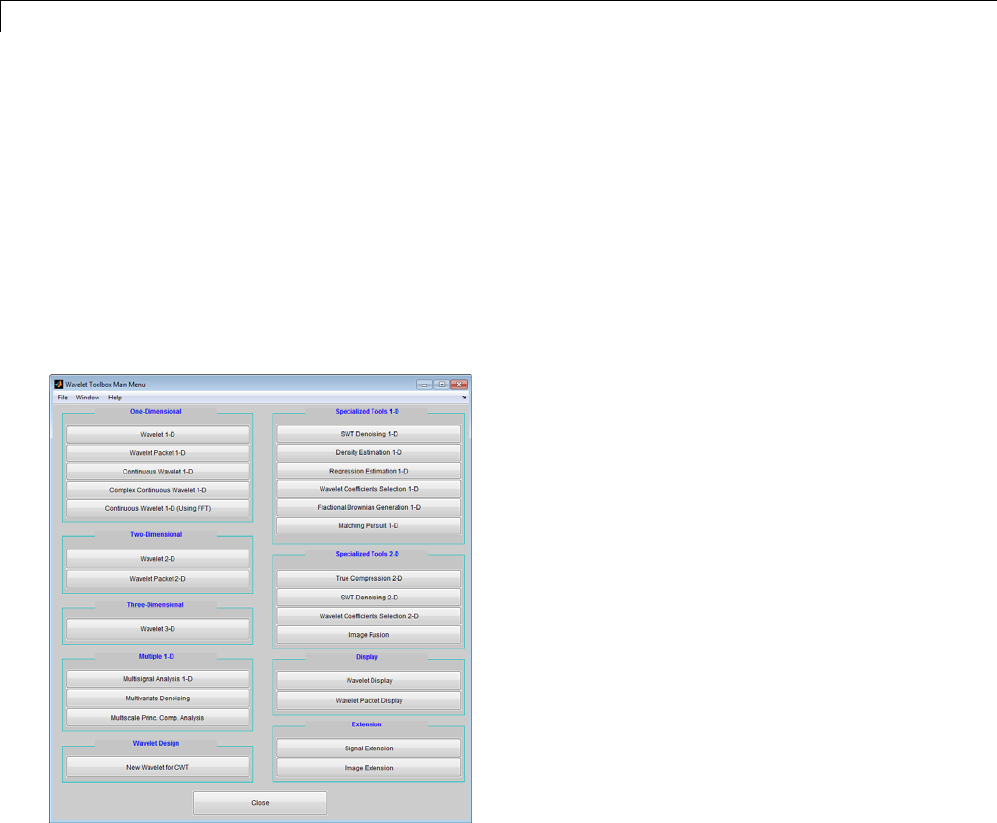Open Regression Estimation 1-D
The height and width of the screenshot is (823, 997).
369,471
